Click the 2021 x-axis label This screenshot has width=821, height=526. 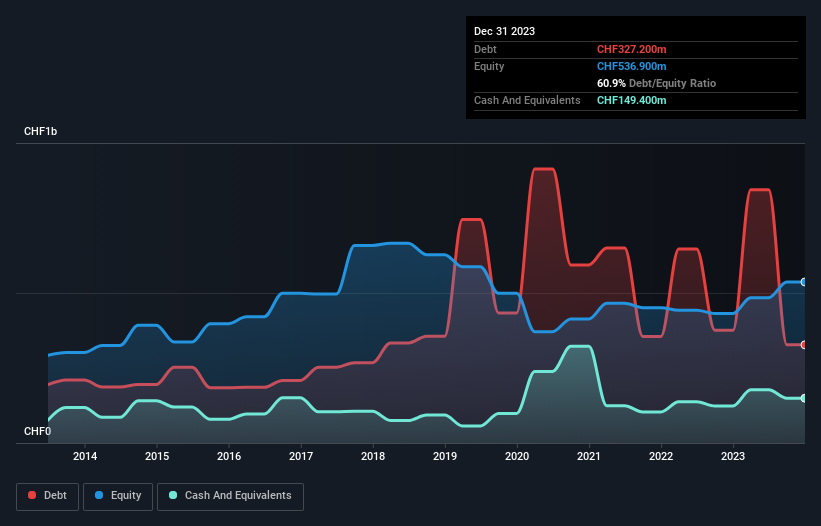[589, 456]
